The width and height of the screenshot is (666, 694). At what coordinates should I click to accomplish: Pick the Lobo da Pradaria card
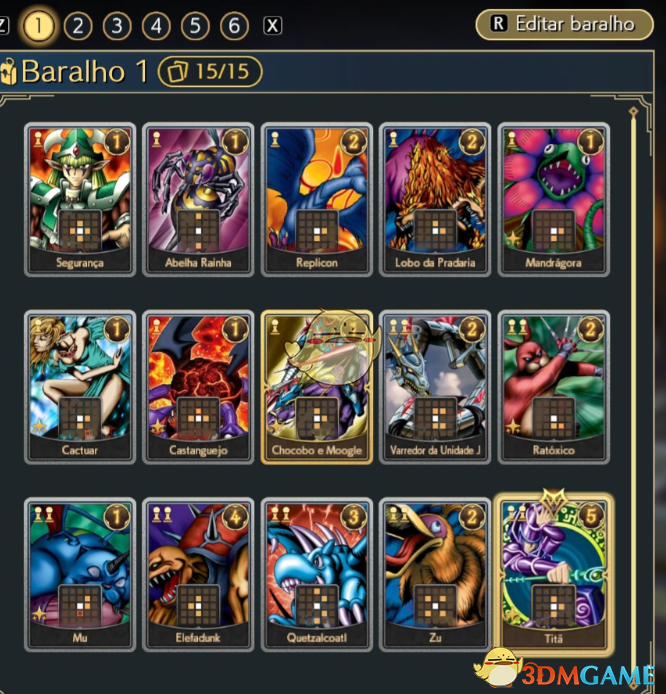pos(435,199)
